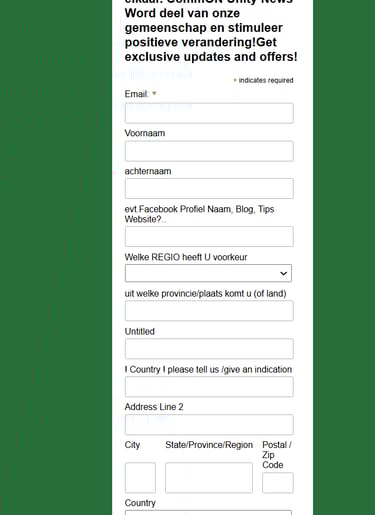Image resolution: width=375 pixels, height=515 pixels.
Task: Click the Voornaam label
Action: [x=145, y=133]
